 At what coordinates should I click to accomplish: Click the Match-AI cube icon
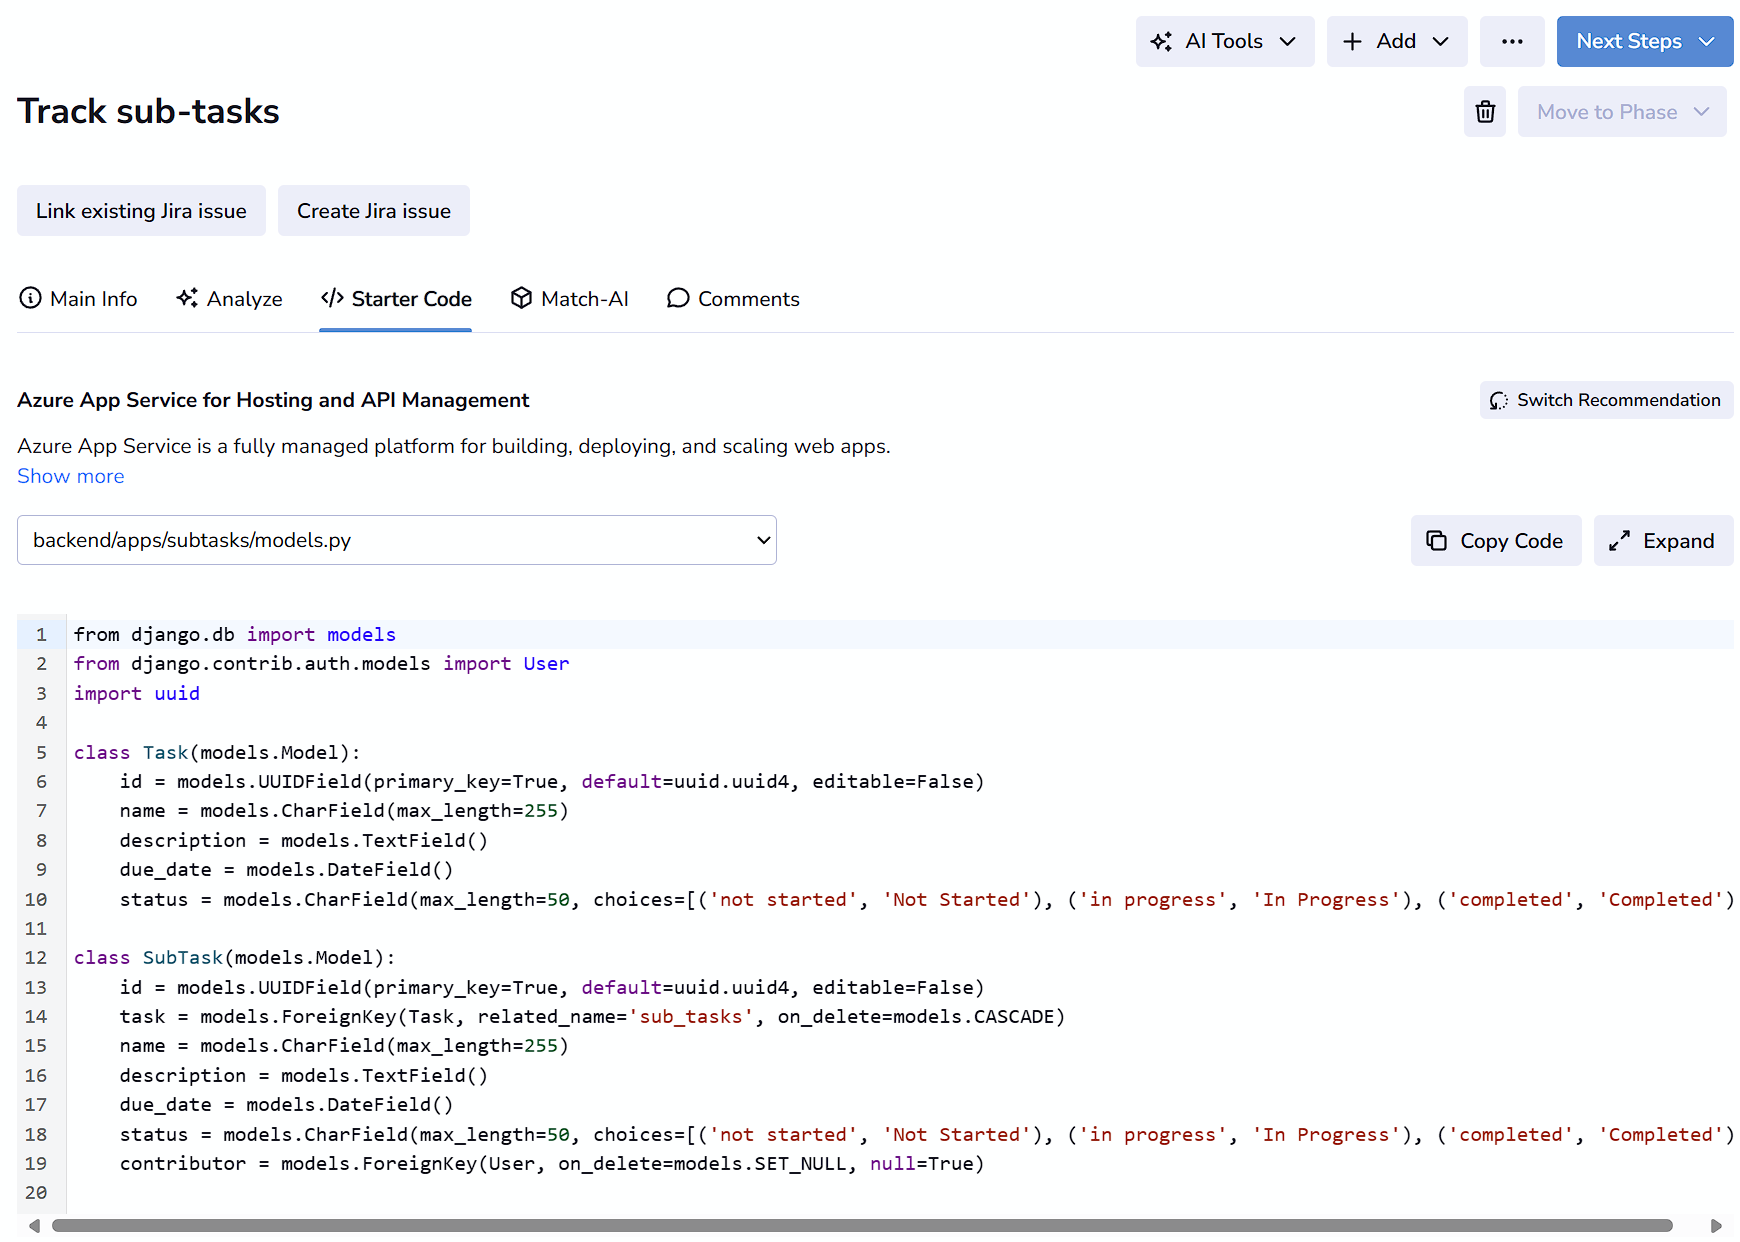click(521, 298)
